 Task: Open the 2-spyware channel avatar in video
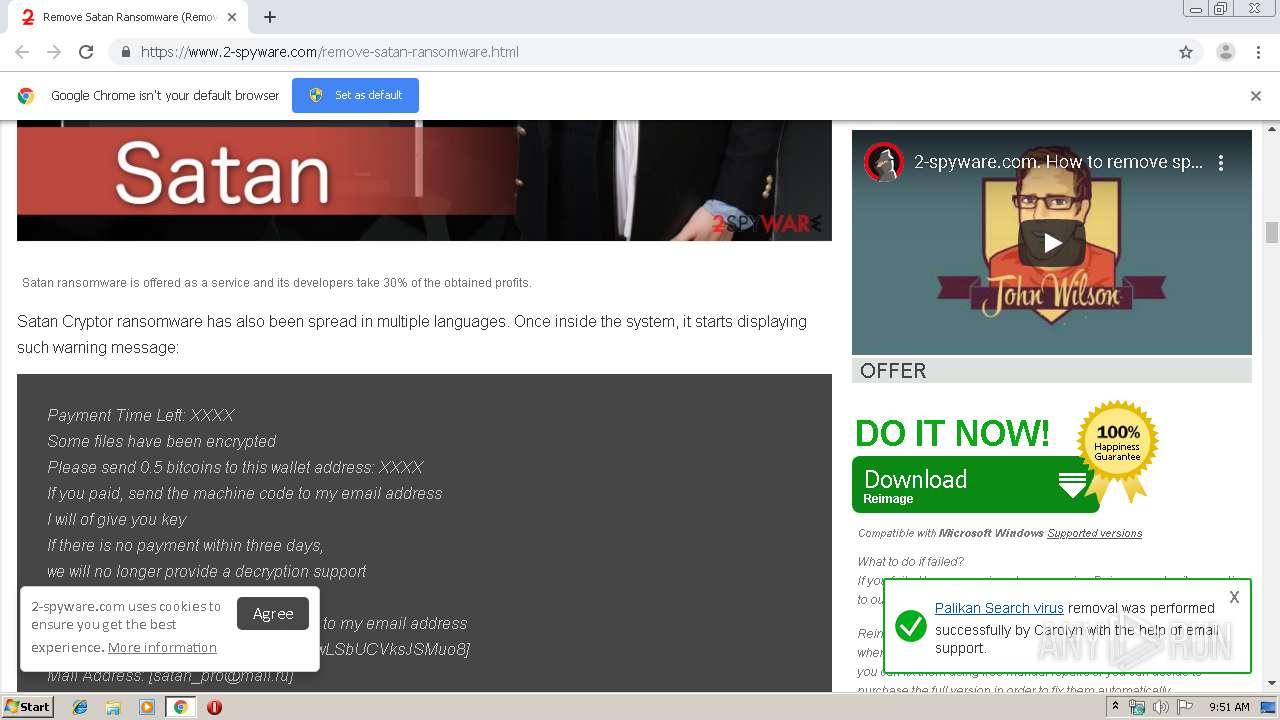884,162
